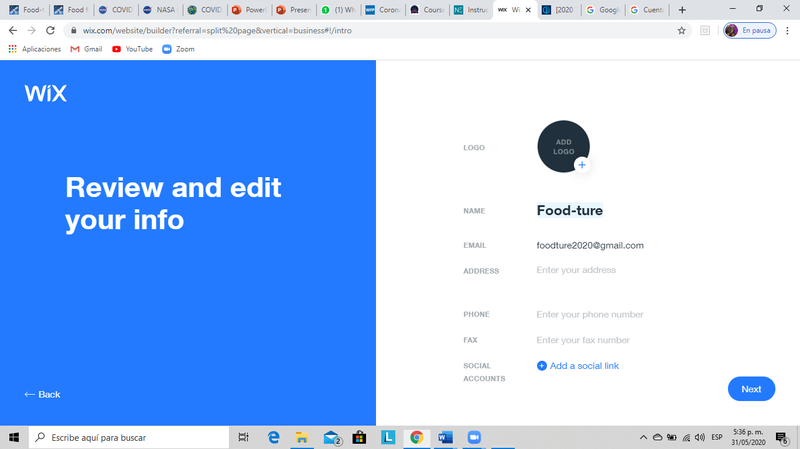Viewport: 800px width, 449px height.
Task: Open a new browser tab
Action: (682, 10)
